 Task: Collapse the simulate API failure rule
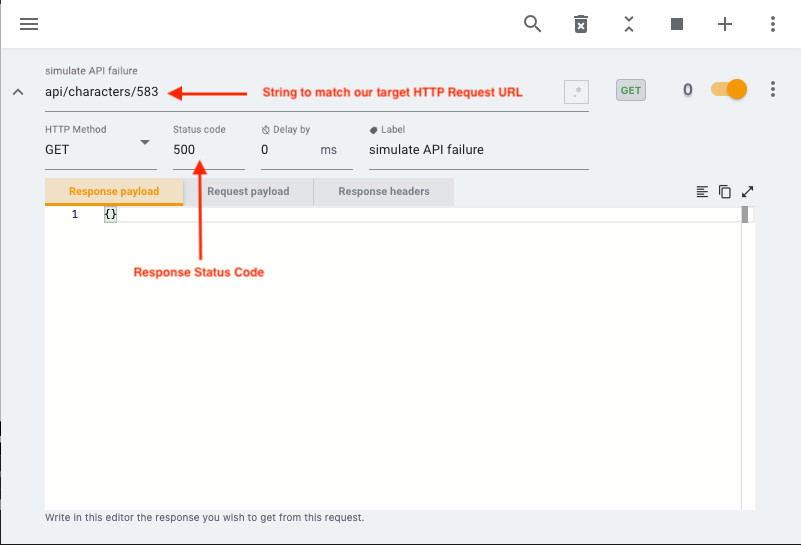point(18,92)
